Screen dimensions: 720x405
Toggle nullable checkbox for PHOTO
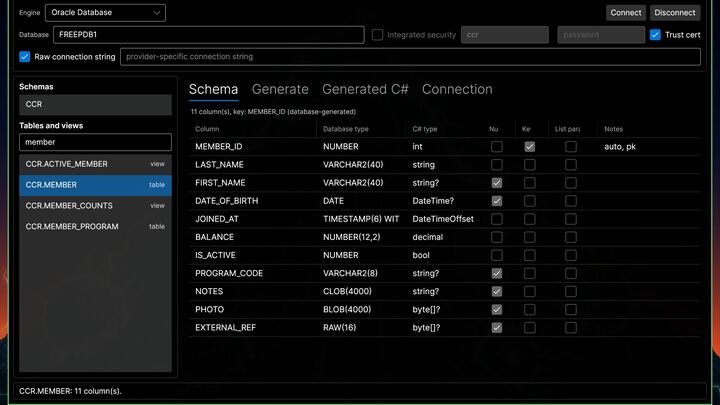[x=497, y=309]
